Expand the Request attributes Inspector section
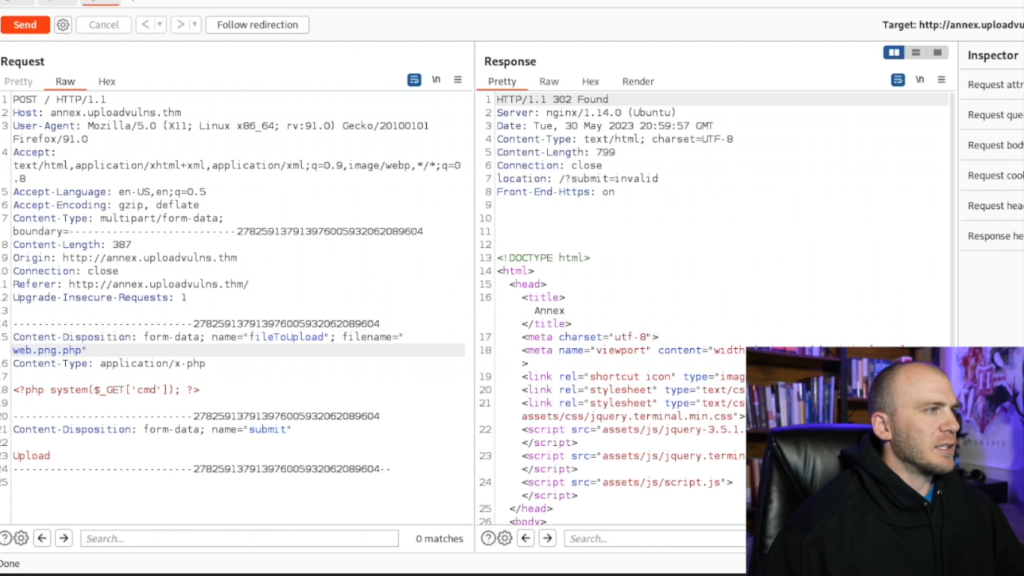This screenshot has height=576, width=1024. 994,85
